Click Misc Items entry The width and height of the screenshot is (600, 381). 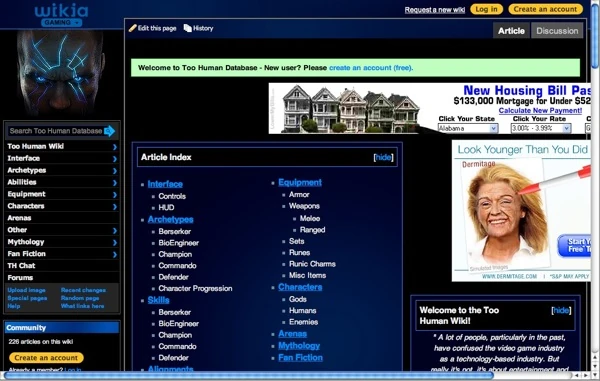307,275
